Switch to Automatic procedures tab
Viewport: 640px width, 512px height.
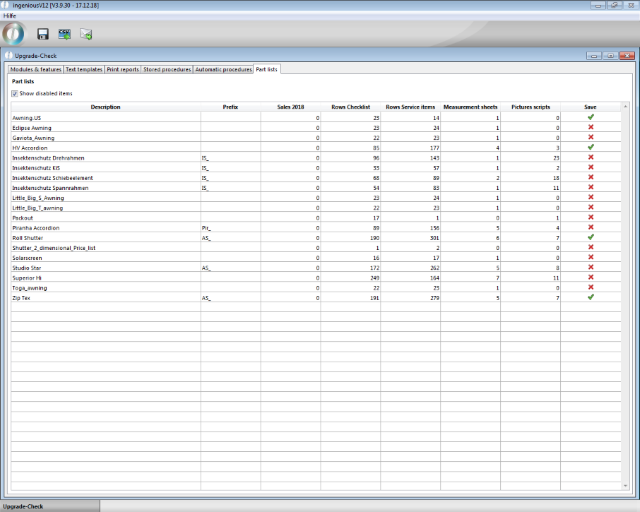(x=223, y=69)
